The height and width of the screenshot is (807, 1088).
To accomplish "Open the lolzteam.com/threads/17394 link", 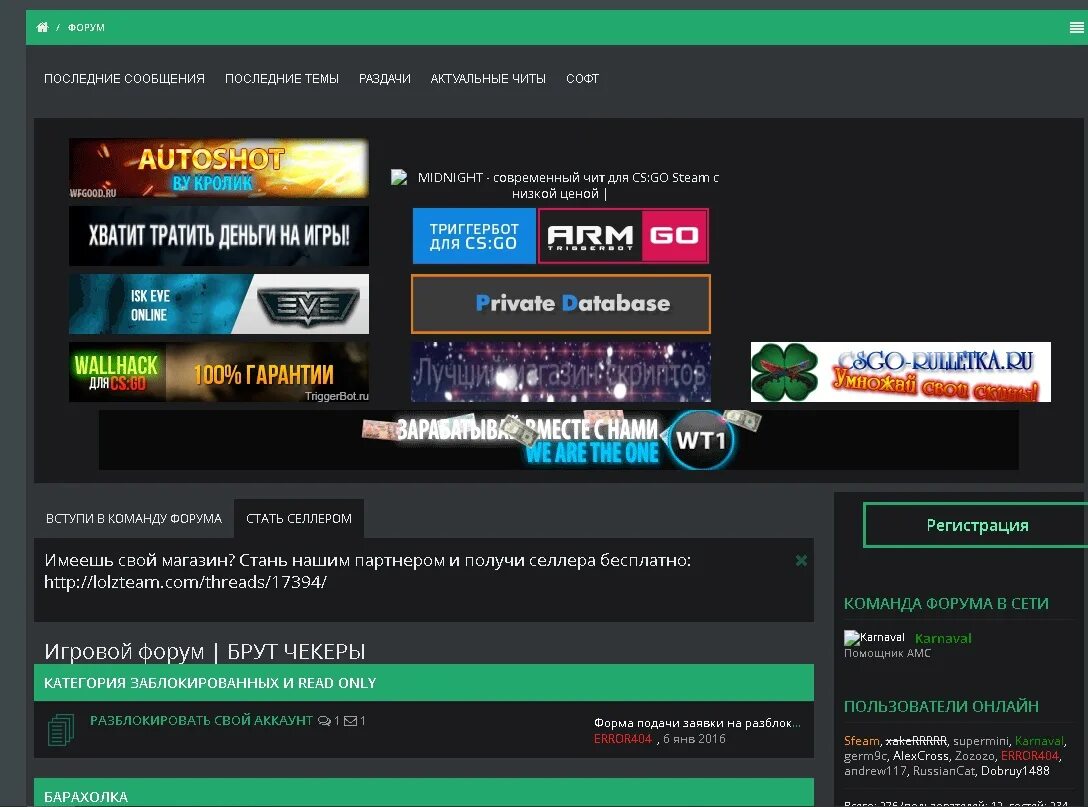I will click(185, 581).
